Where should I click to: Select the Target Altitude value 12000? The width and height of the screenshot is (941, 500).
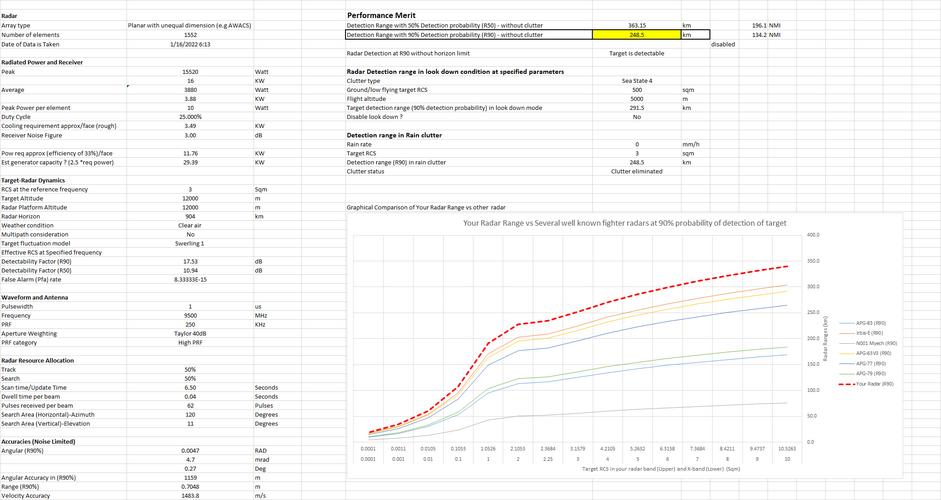(x=190, y=198)
